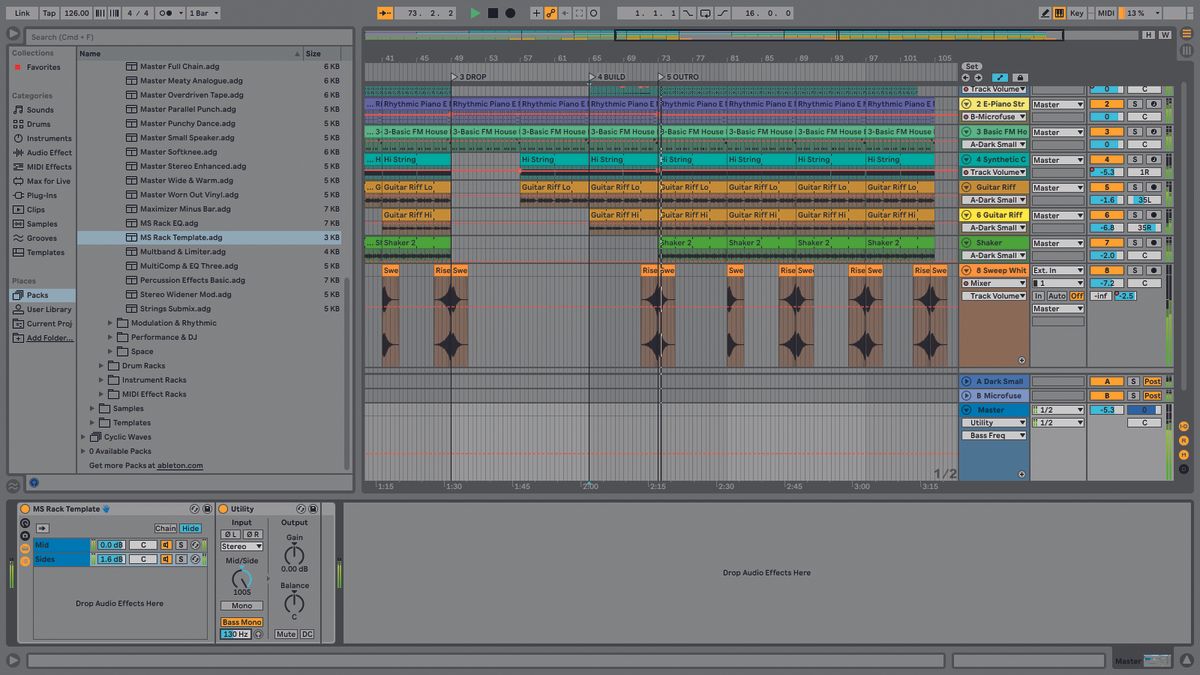This screenshot has width=1200, height=675.
Task: Open Packs under Places
Action: (x=37, y=295)
